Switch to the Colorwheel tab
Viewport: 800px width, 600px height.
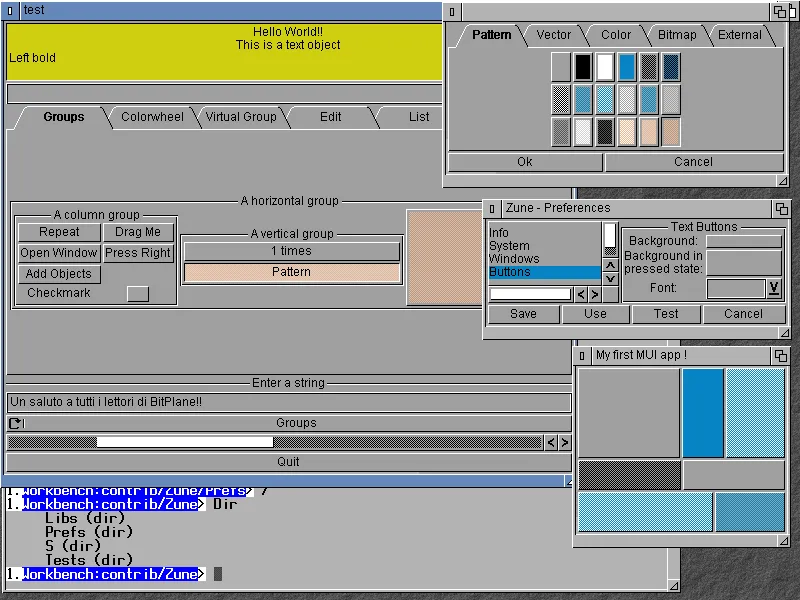pos(151,117)
